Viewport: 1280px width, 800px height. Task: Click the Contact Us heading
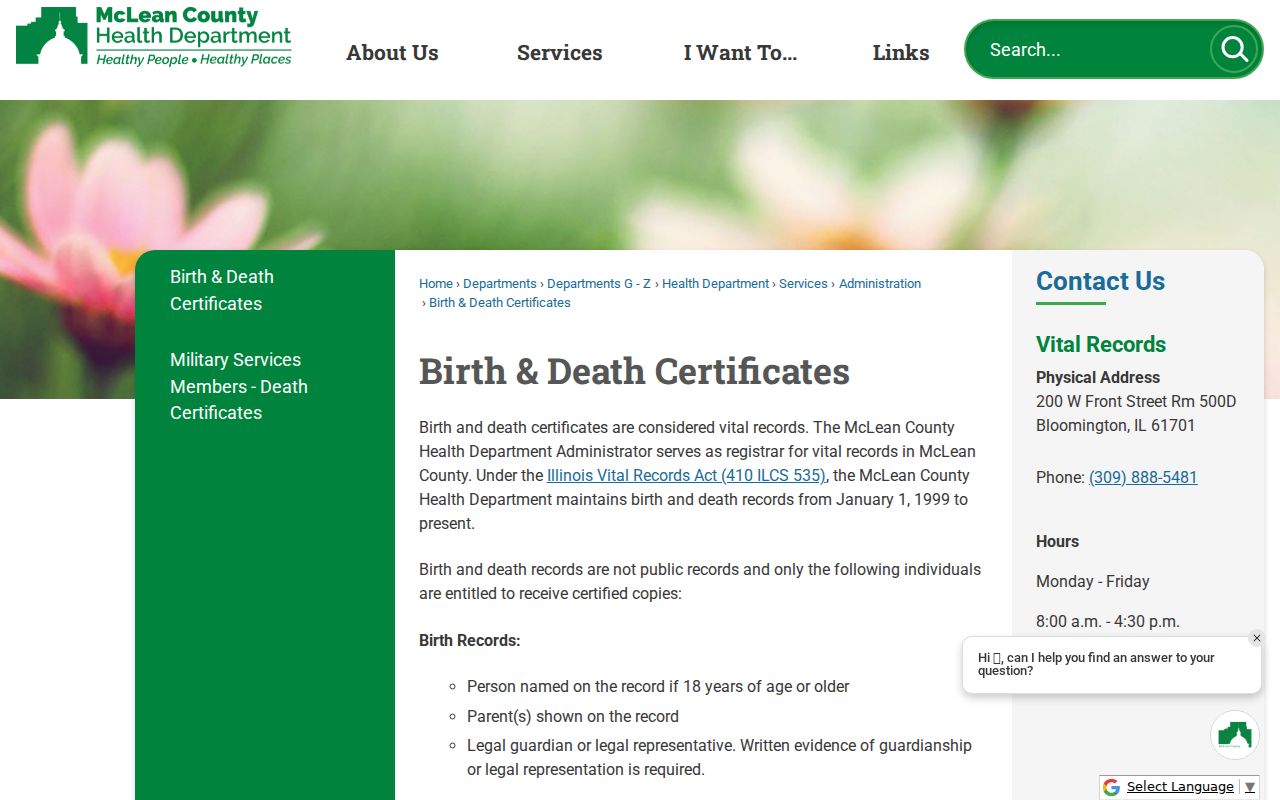click(1100, 281)
